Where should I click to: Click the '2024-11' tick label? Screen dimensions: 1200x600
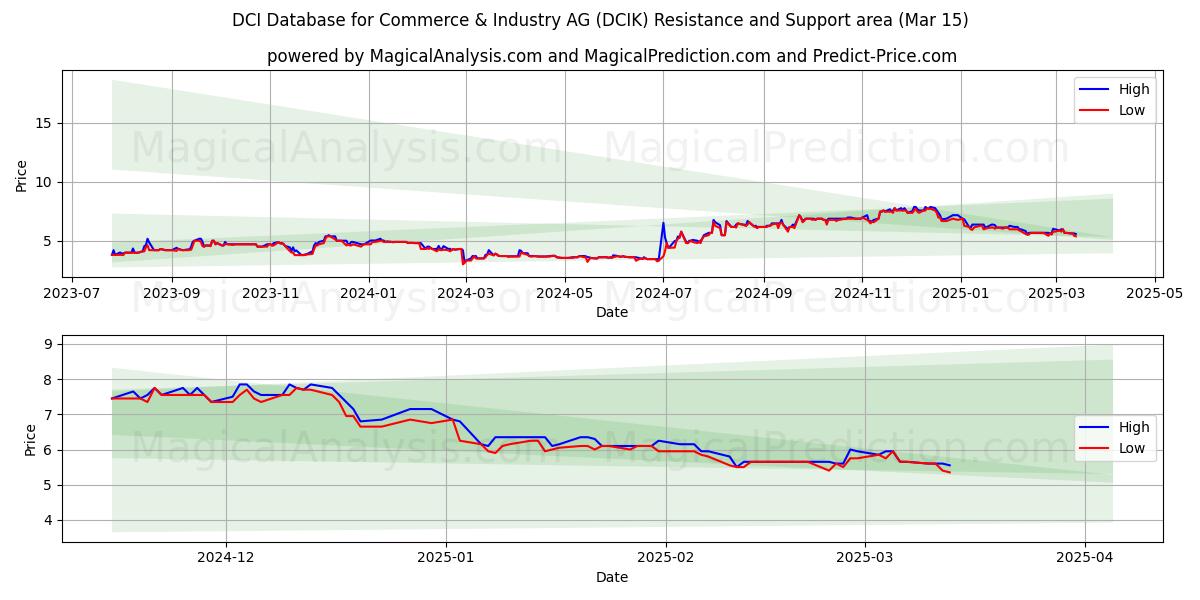click(861, 293)
